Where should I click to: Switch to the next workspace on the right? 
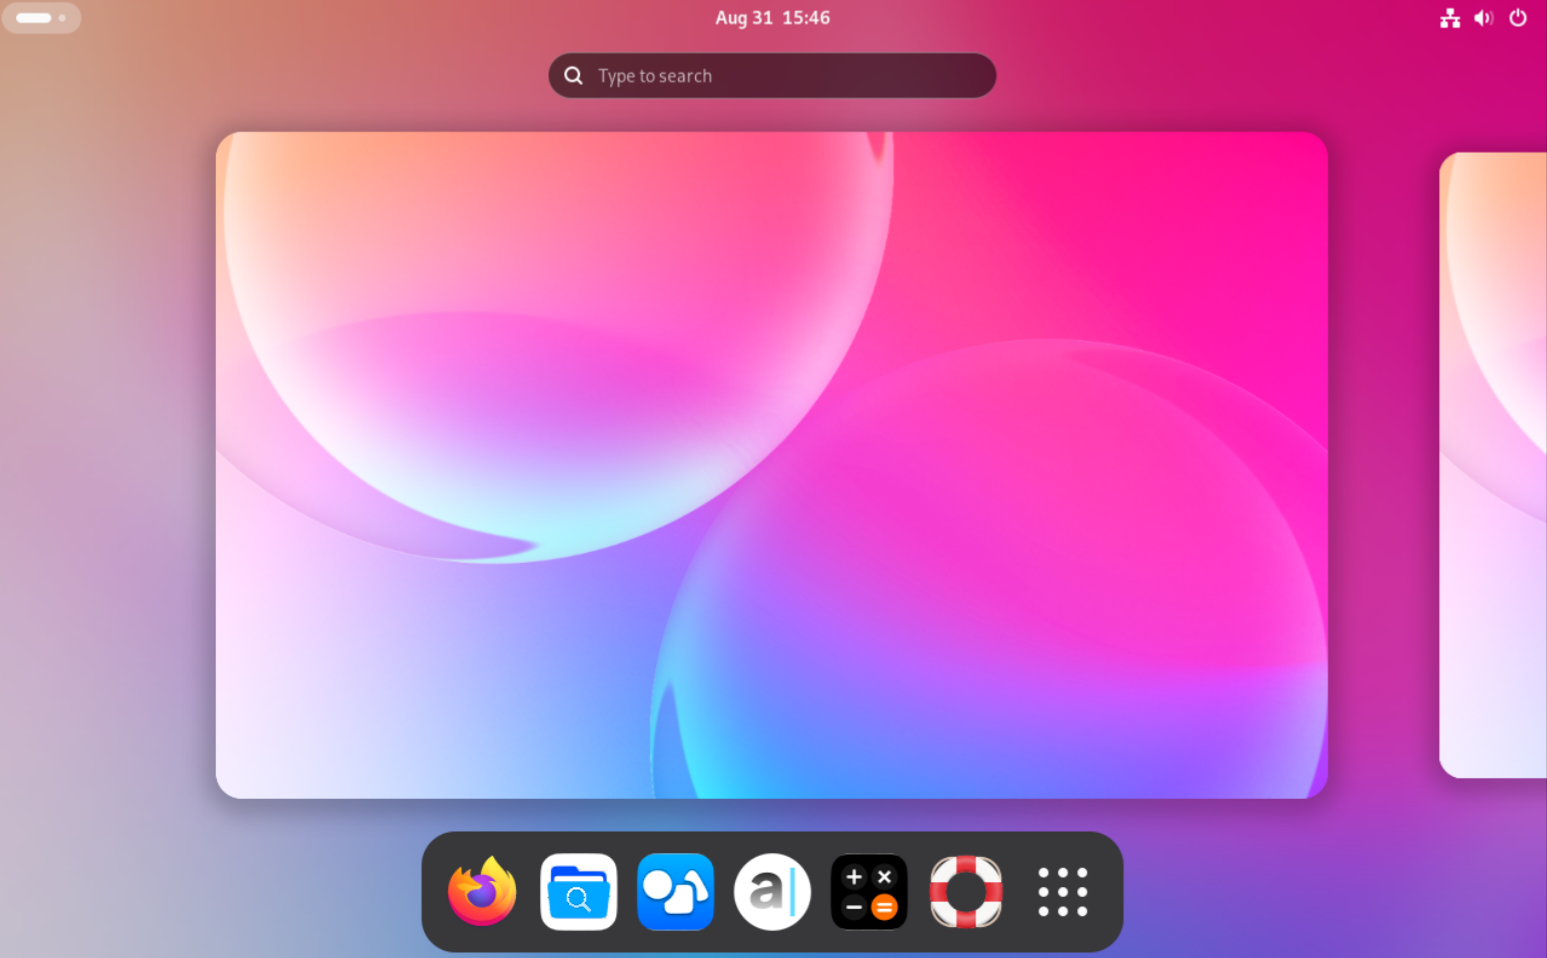point(1493,465)
